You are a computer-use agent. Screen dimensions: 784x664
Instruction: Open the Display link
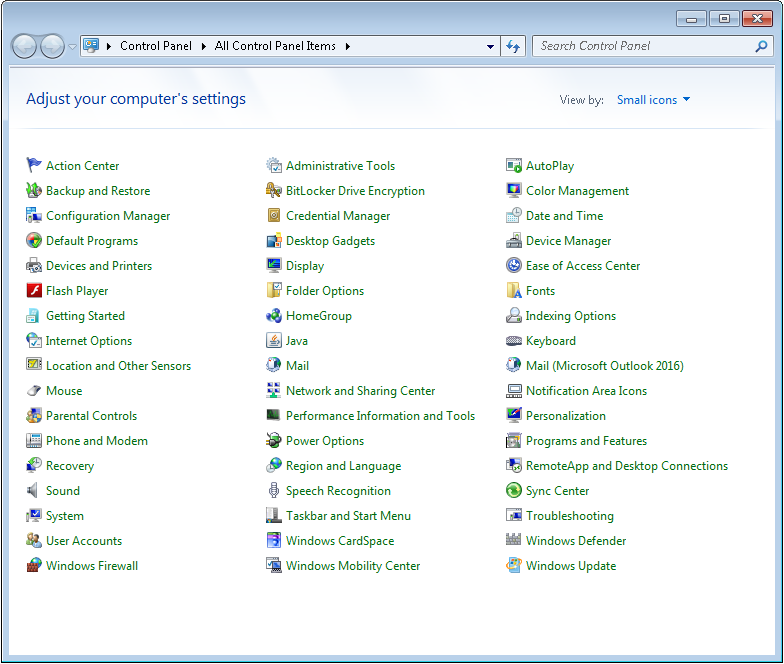[x=305, y=266]
